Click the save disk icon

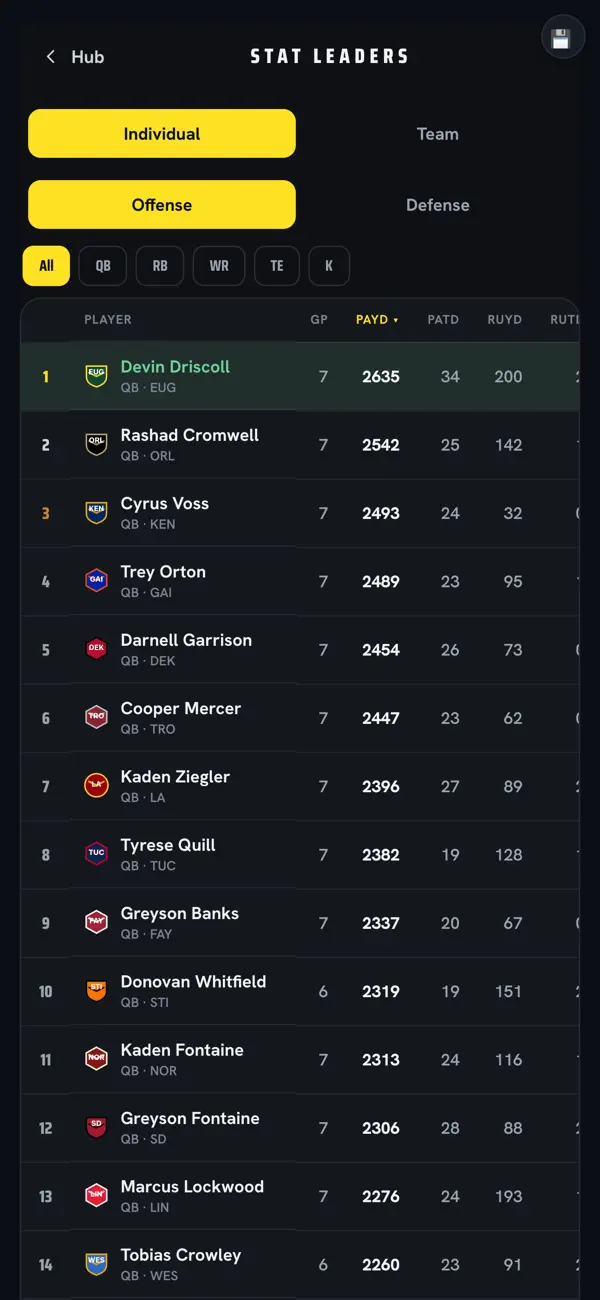click(561, 39)
